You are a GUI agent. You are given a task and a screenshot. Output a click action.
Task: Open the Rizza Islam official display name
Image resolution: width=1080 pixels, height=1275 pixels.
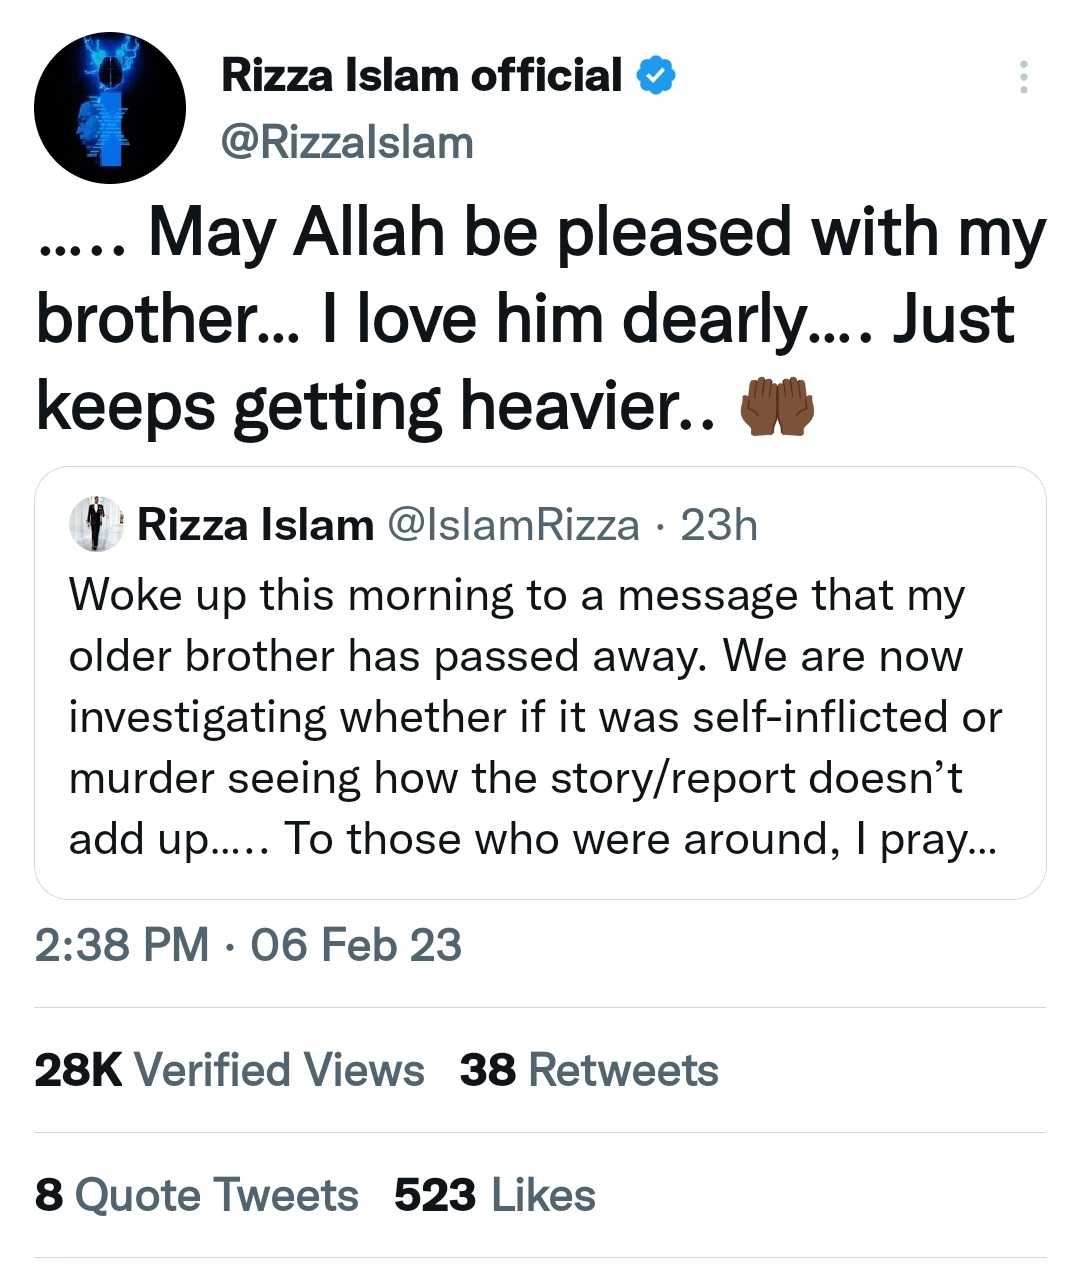coord(421,76)
